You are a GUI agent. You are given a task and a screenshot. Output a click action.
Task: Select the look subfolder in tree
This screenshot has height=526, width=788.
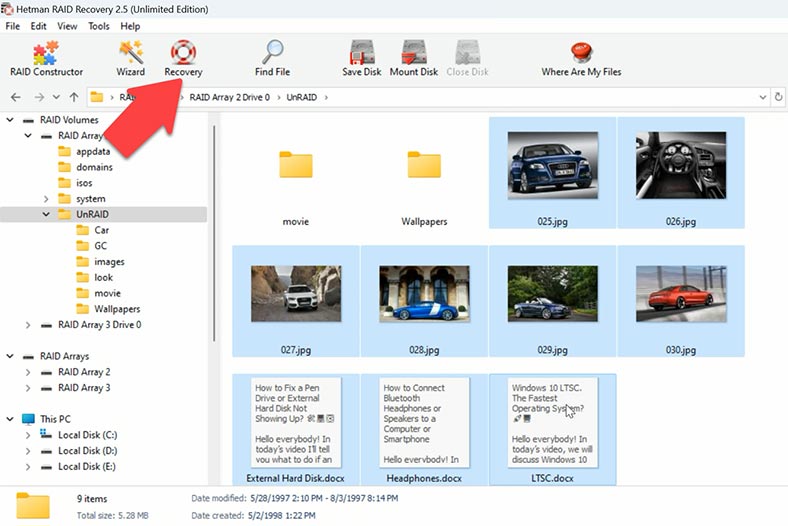click(103, 277)
